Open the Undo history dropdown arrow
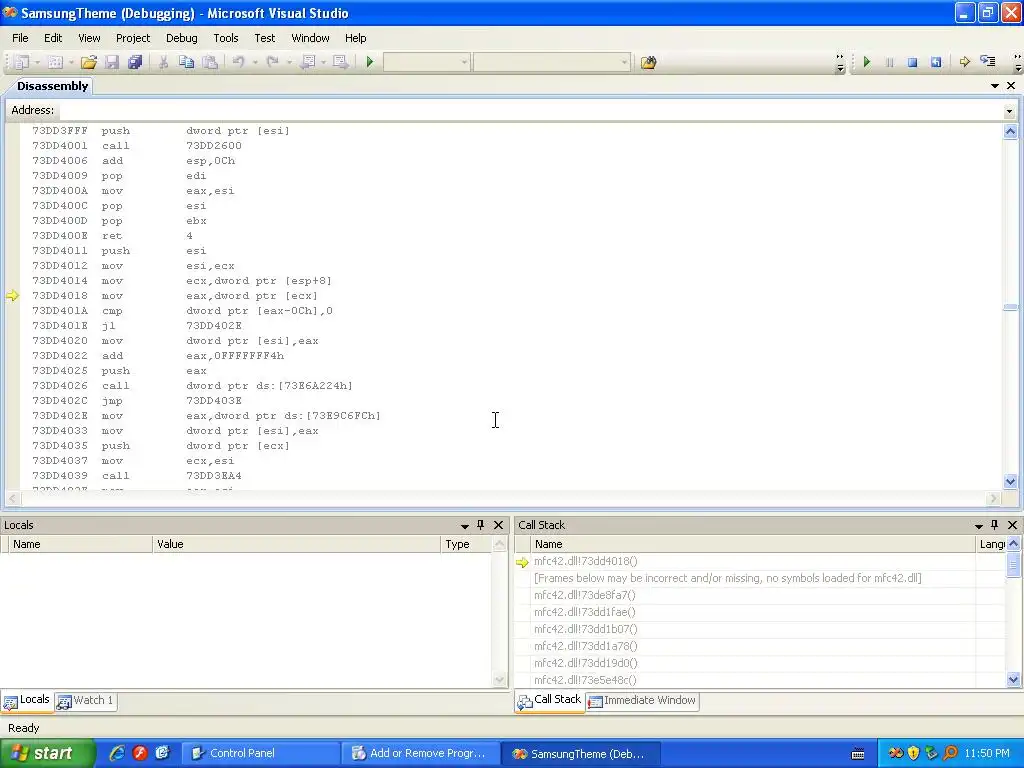The width and height of the screenshot is (1024, 768). (255, 62)
